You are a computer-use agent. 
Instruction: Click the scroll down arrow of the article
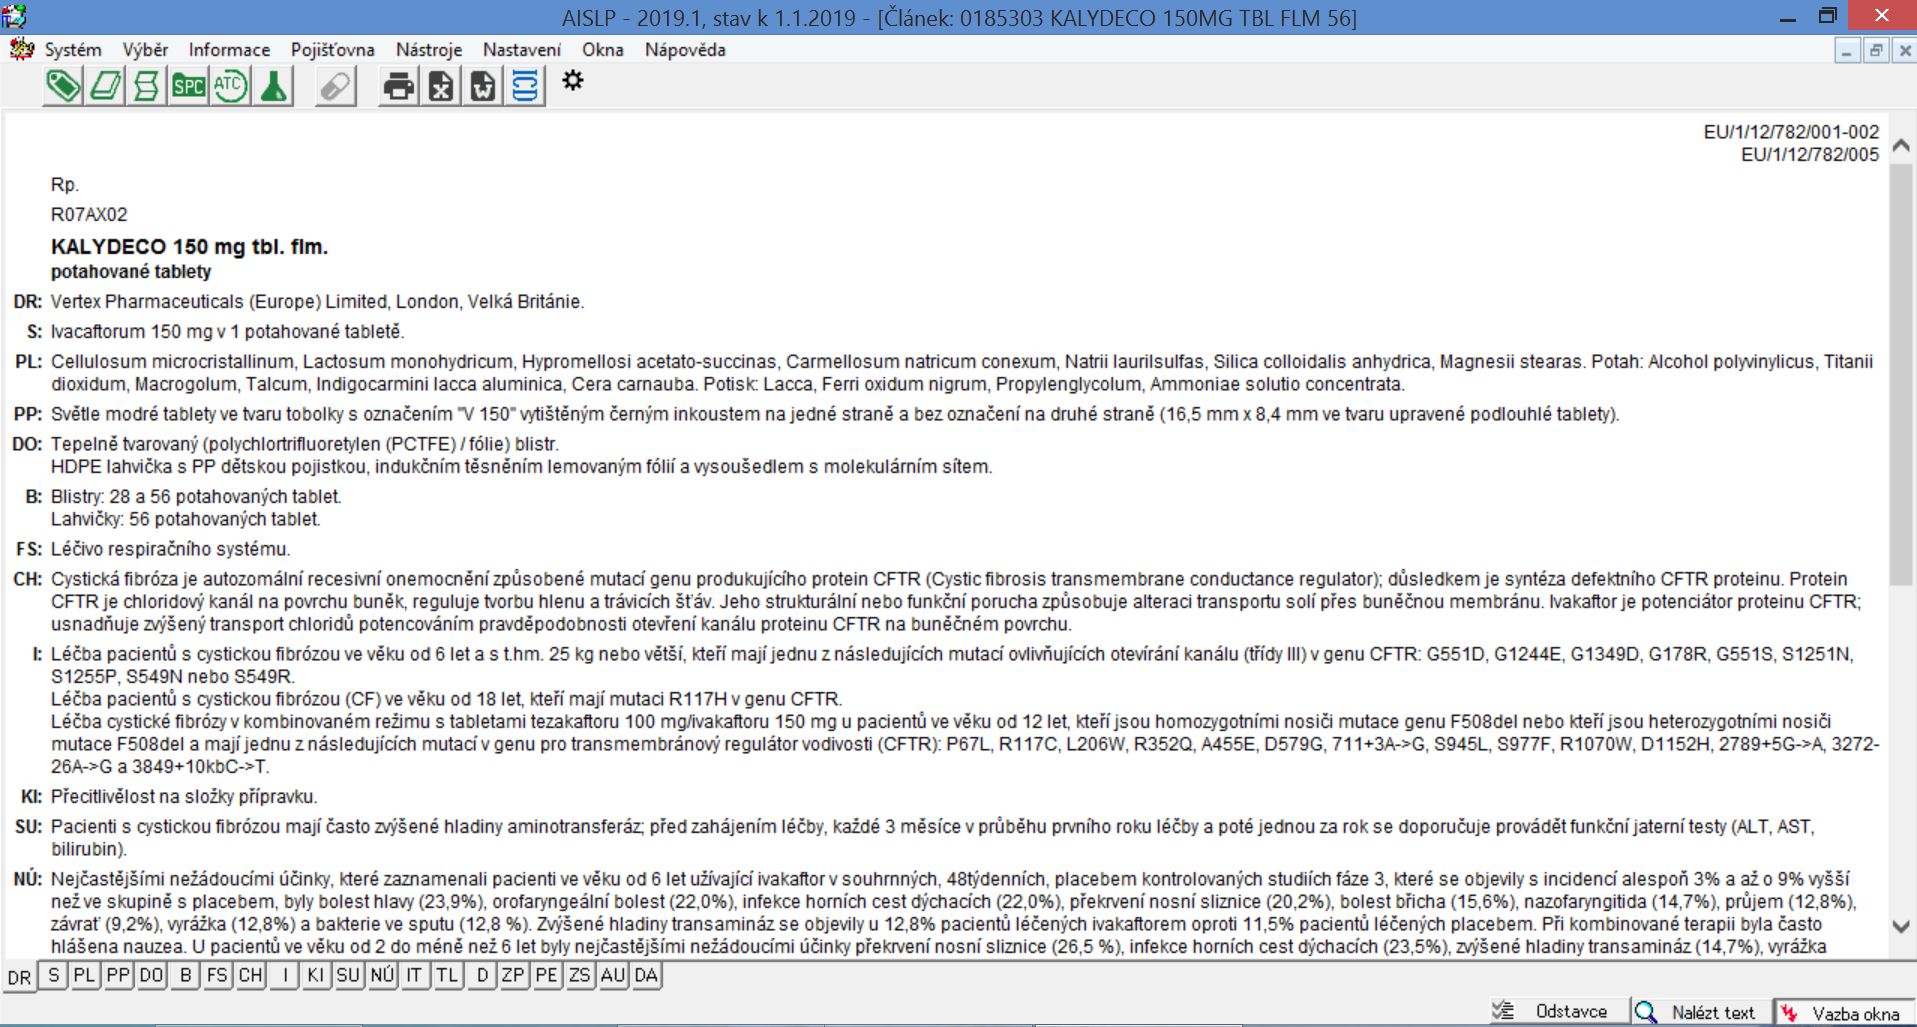[1902, 927]
